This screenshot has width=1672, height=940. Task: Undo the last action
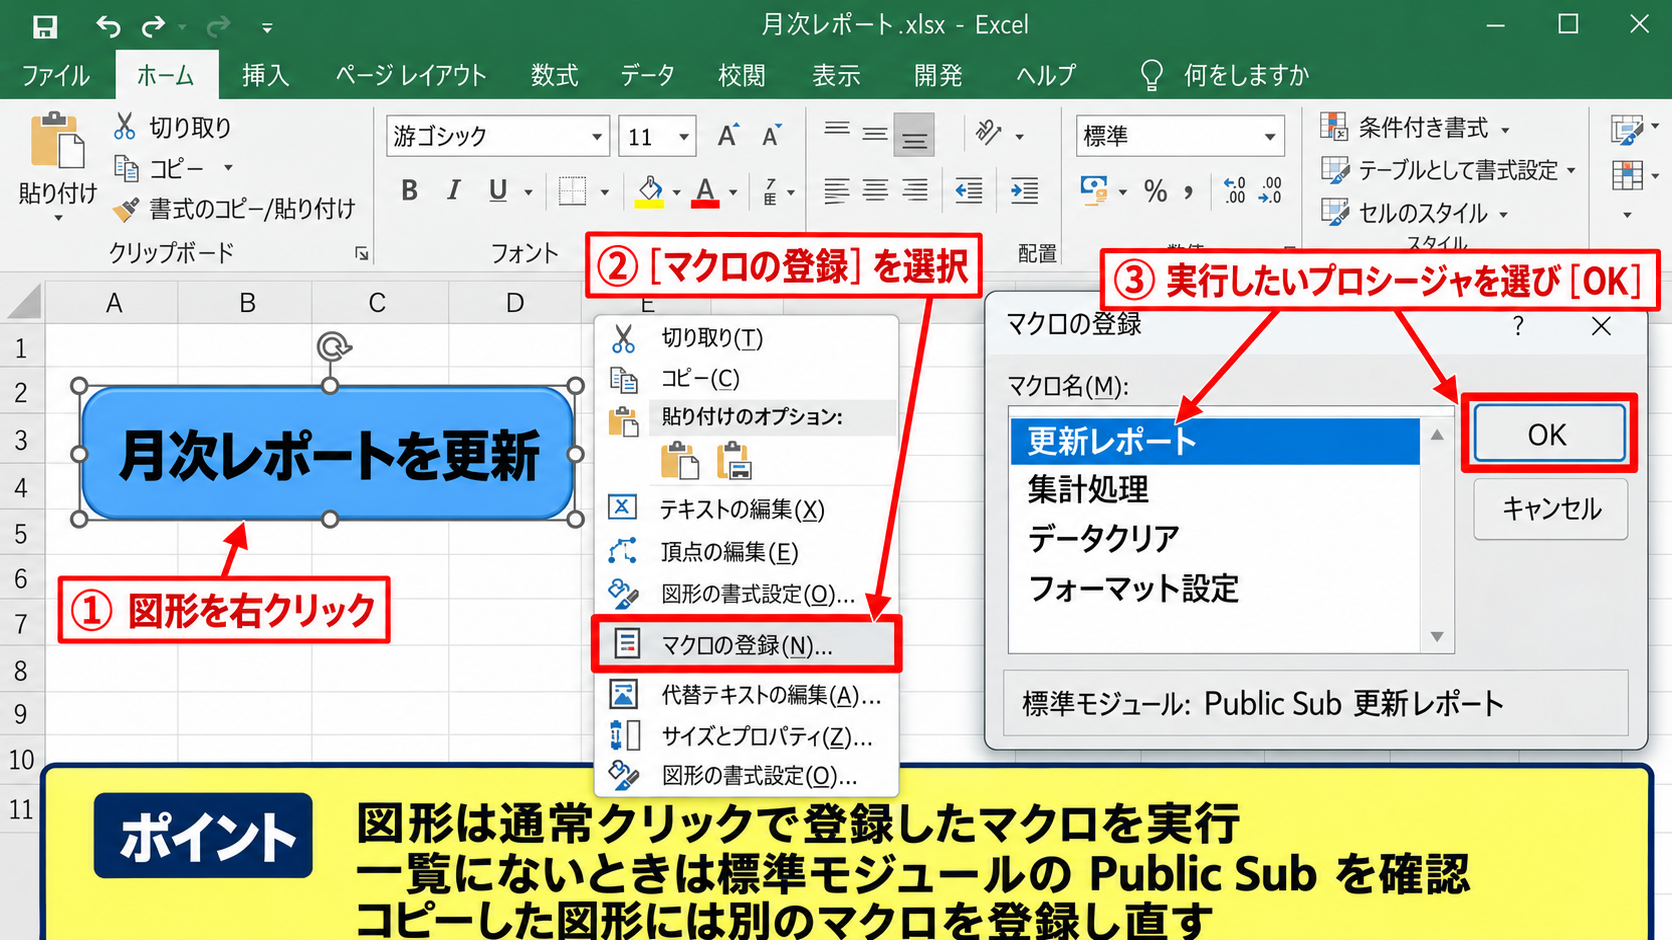click(x=108, y=26)
